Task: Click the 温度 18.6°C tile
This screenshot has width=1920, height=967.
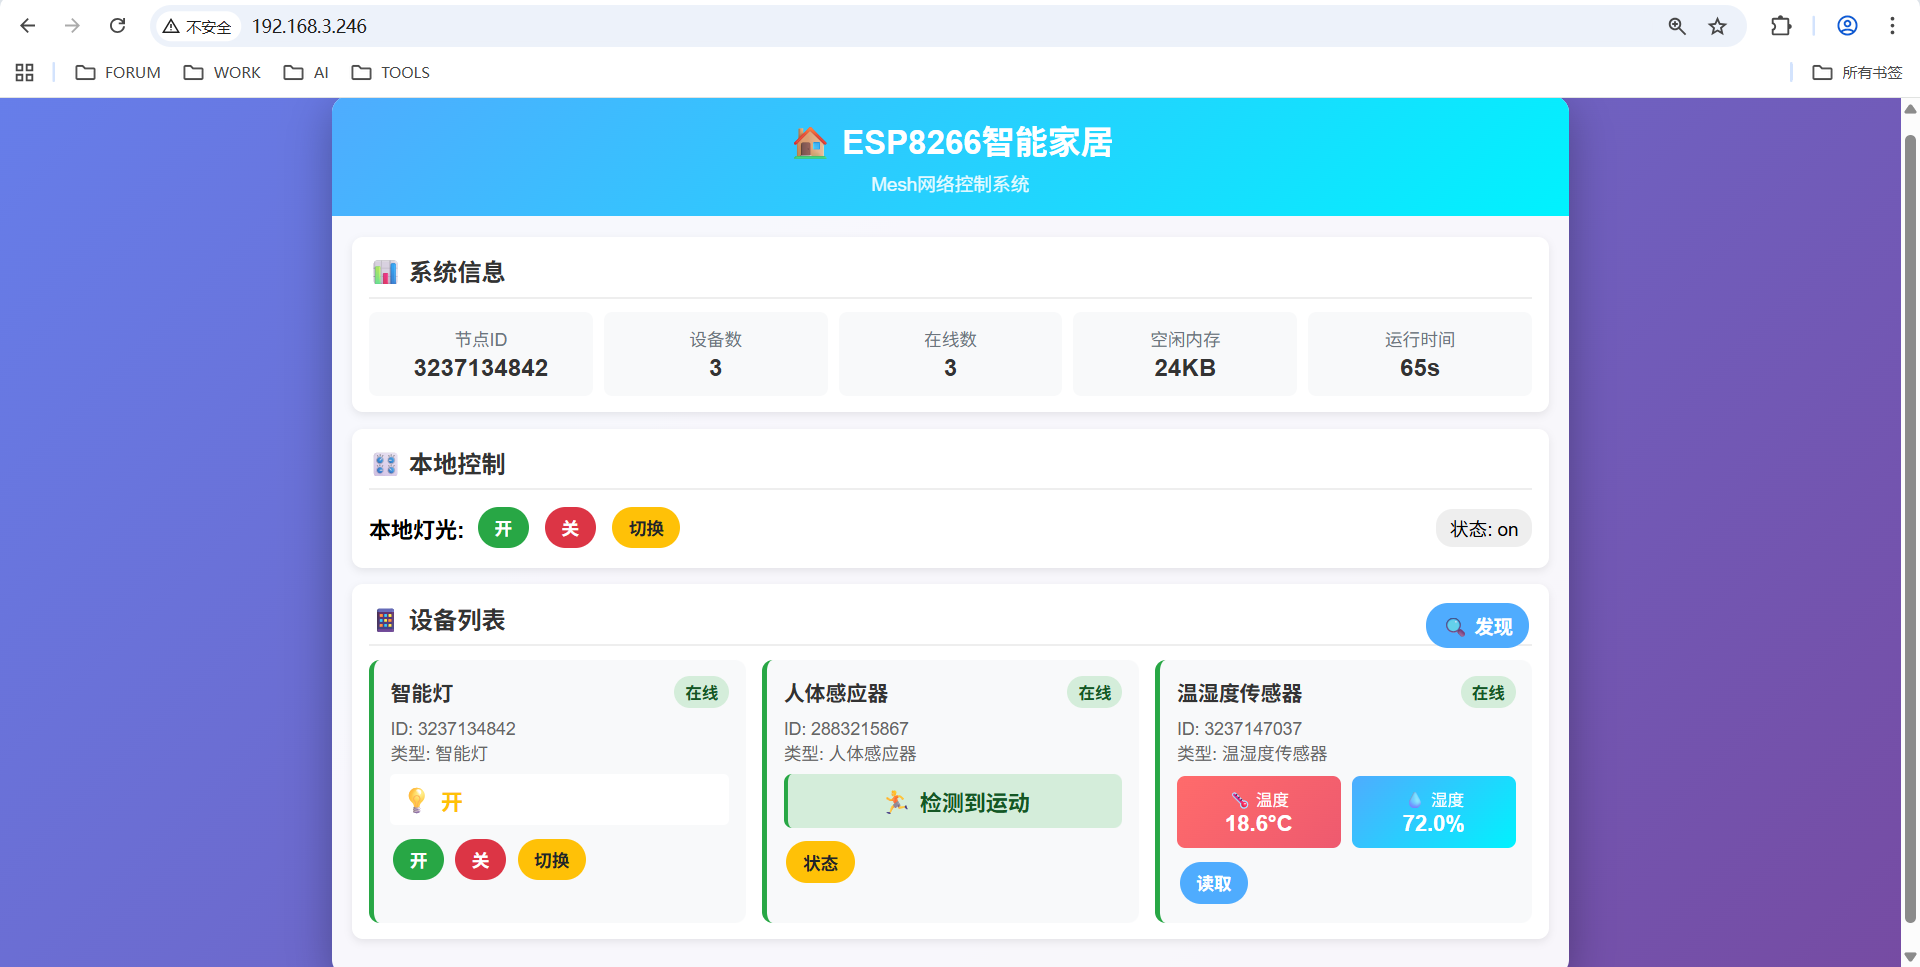Action: (x=1259, y=812)
